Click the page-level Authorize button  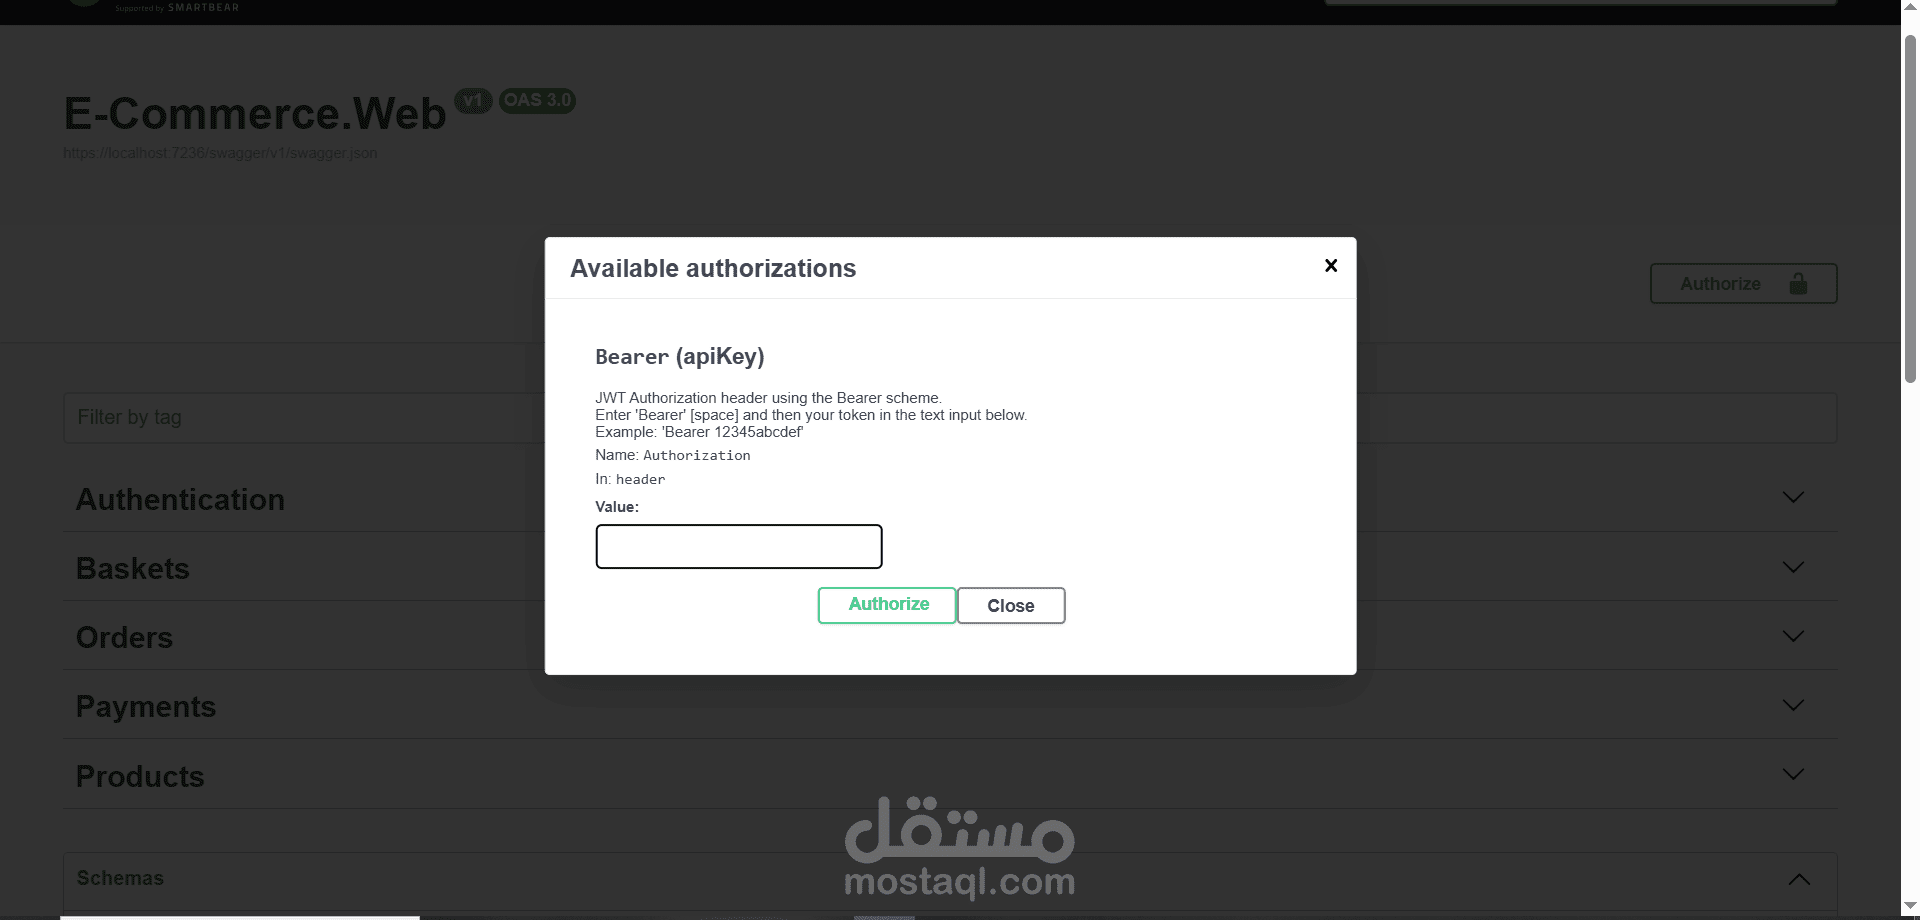point(1743,284)
